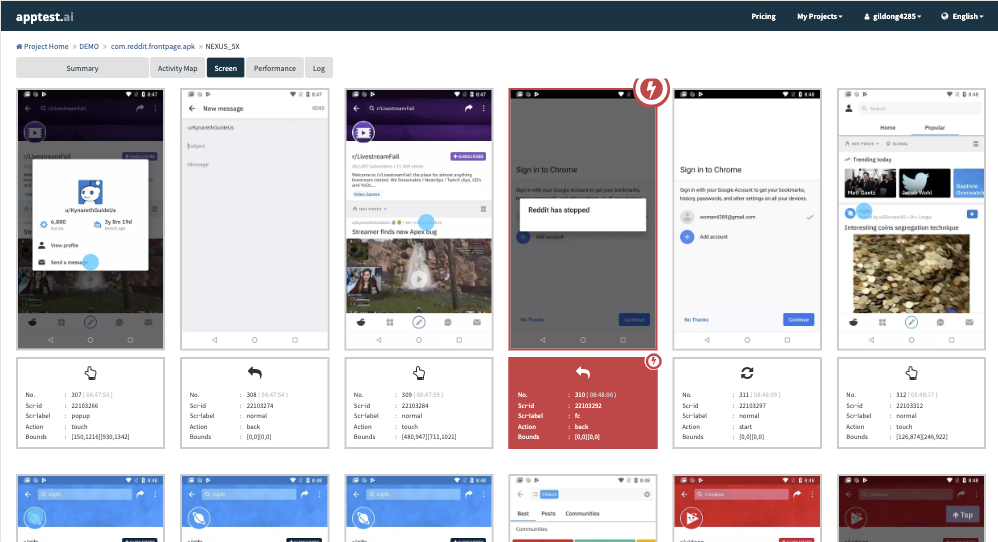Open the English language dropdown
This screenshot has height=542, width=998.
pos(963,17)
